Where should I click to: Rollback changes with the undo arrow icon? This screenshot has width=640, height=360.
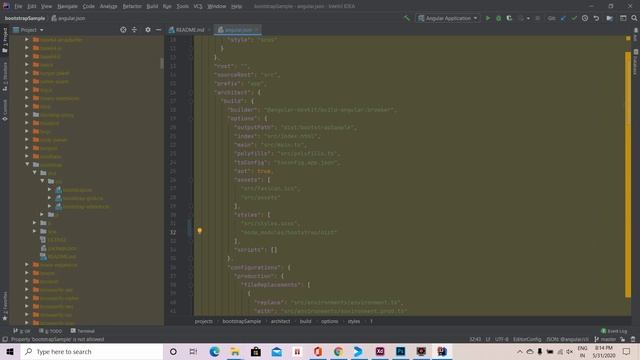click(x=596, y=18)
